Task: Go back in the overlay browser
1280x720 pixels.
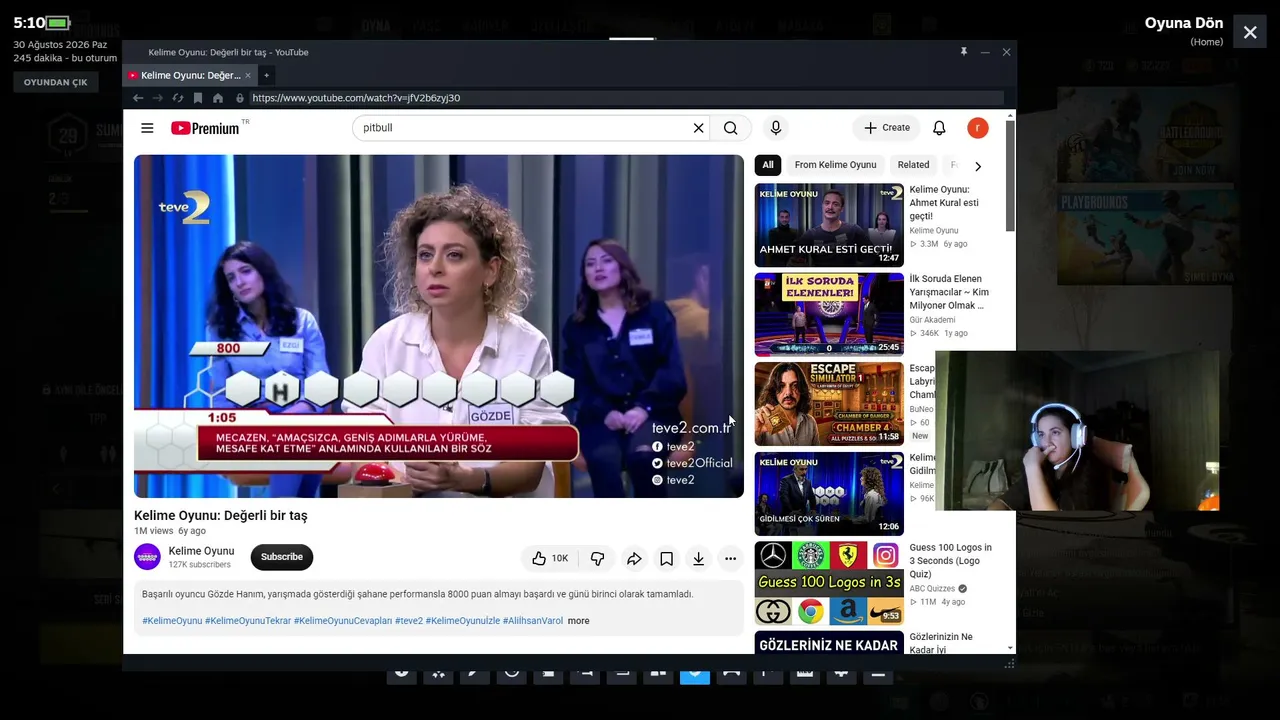Action: tap(138, 98)
